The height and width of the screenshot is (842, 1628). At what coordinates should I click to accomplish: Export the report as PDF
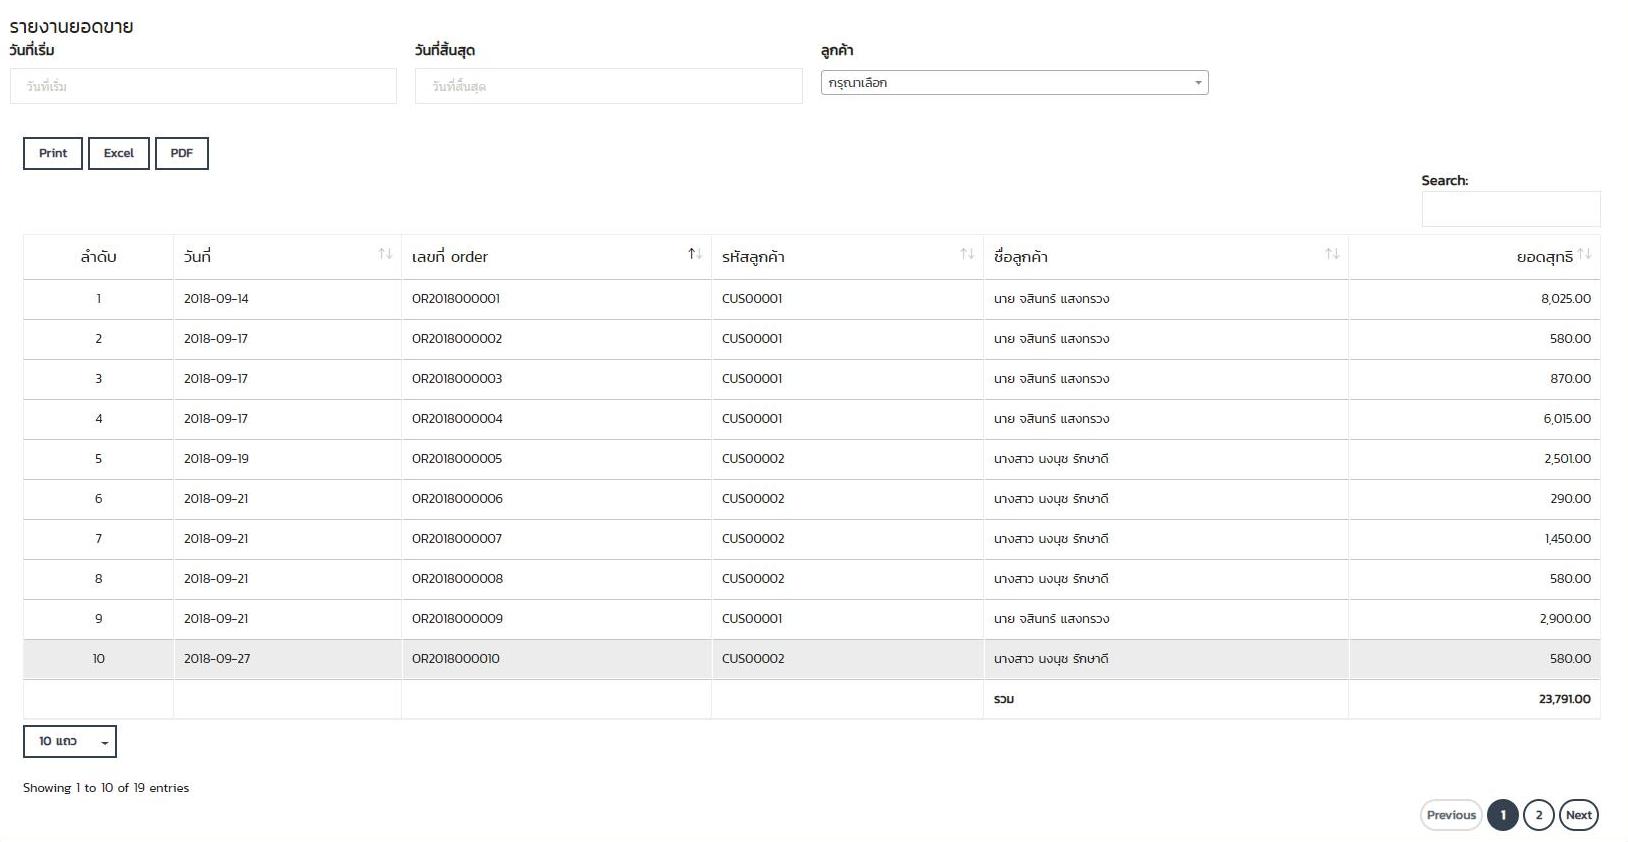click(182, 154)
